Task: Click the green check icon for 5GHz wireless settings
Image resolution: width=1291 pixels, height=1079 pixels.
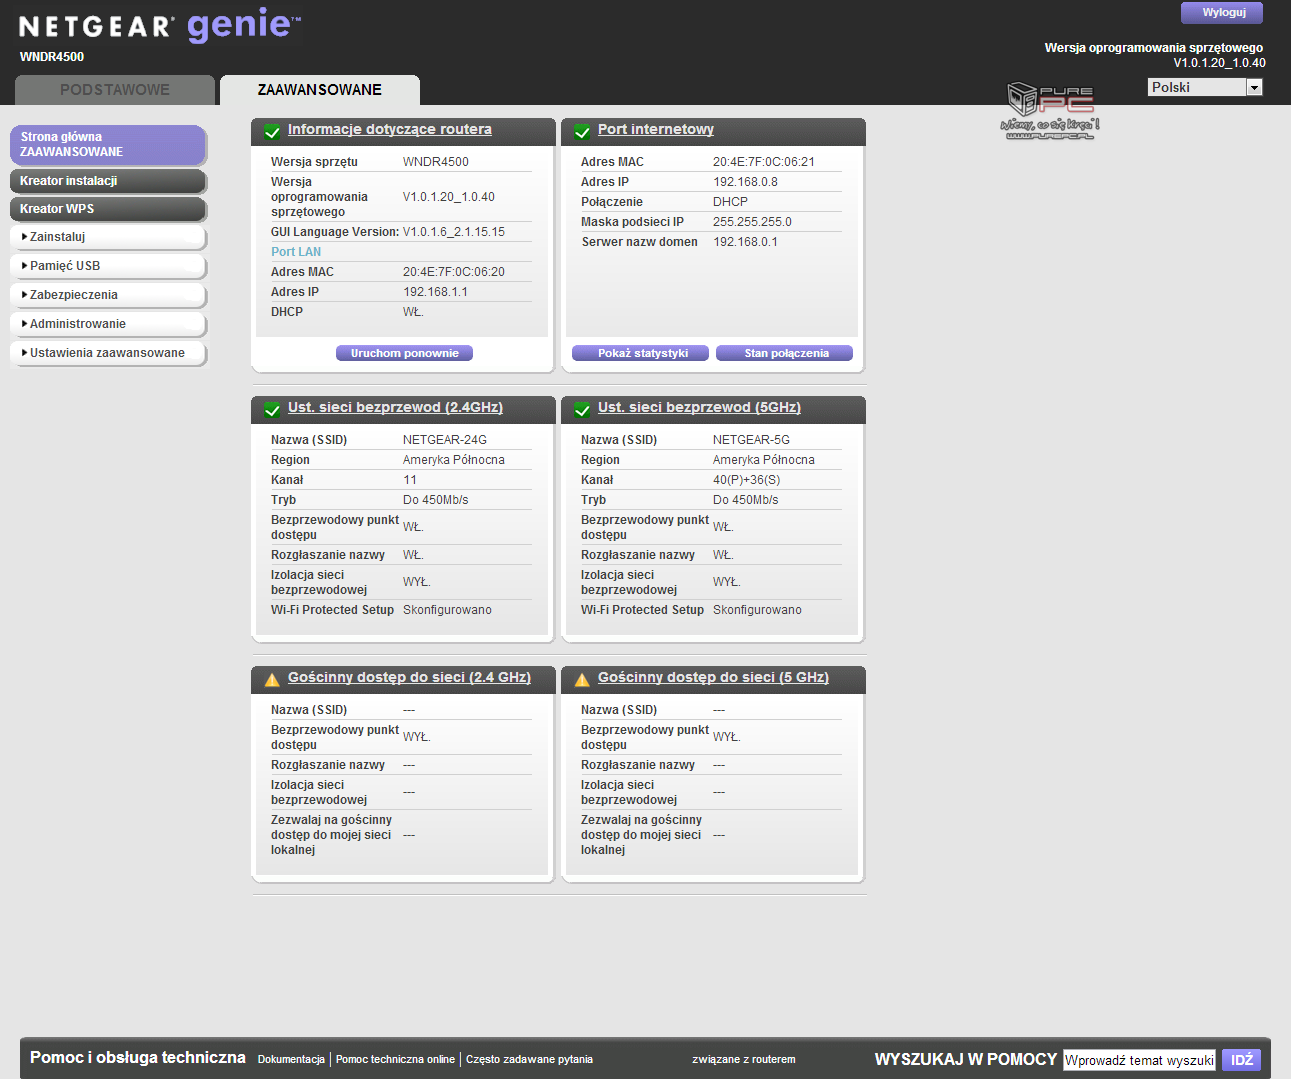Action: pyautogui.click(x=581, y=409)
